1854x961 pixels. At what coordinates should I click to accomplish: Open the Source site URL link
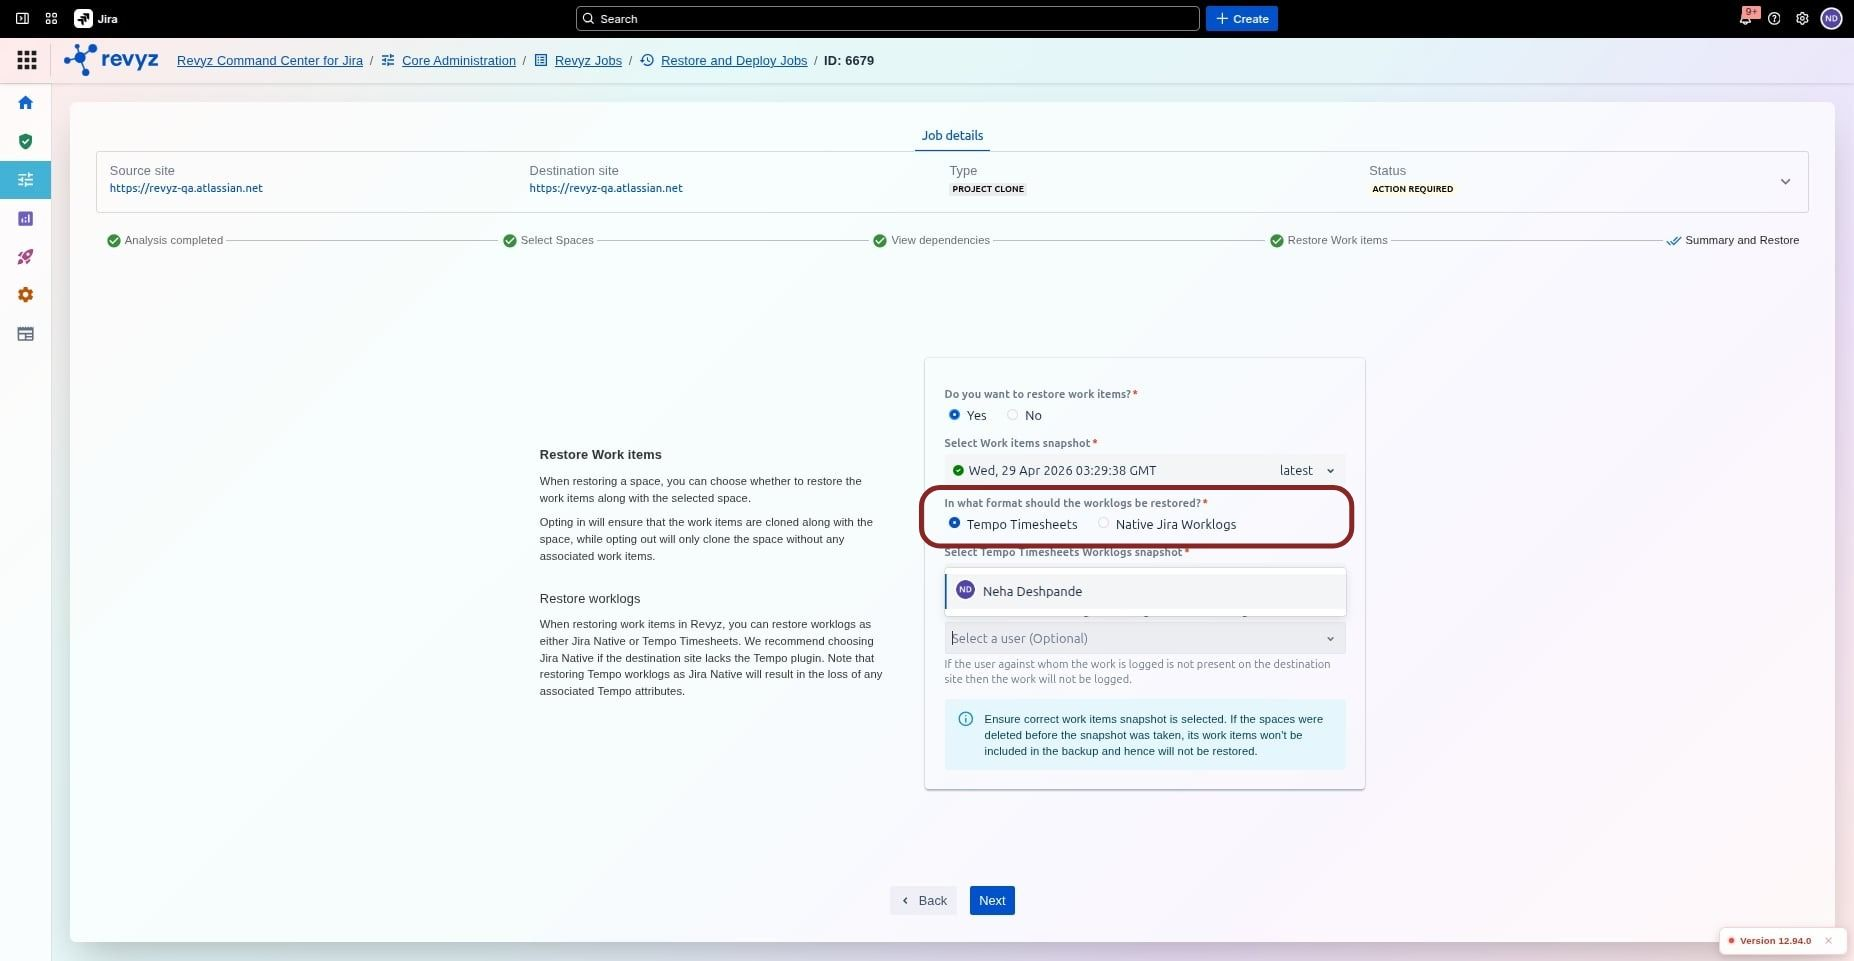(x=186, y=188)
